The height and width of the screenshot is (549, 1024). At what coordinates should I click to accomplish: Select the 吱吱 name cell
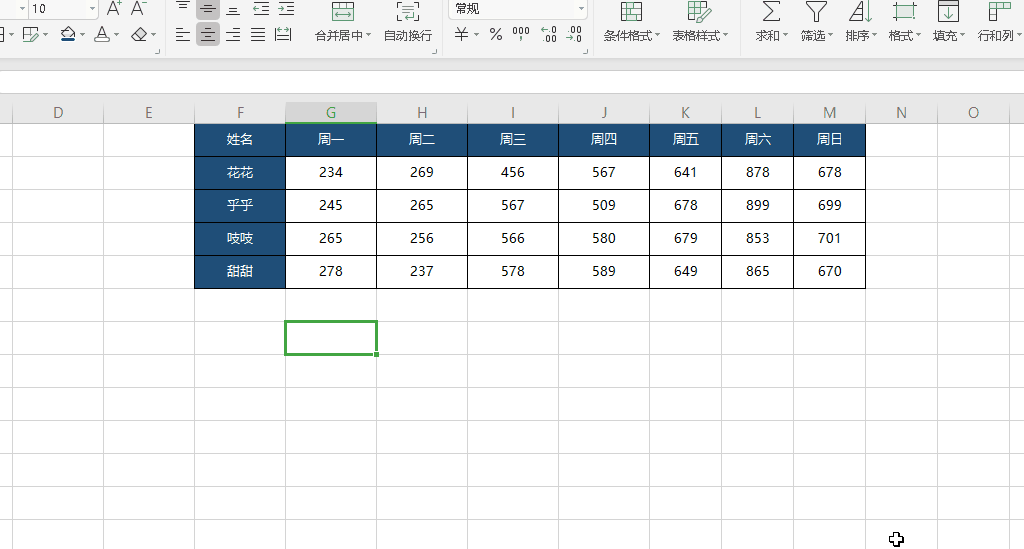click(x=240, y=239)
